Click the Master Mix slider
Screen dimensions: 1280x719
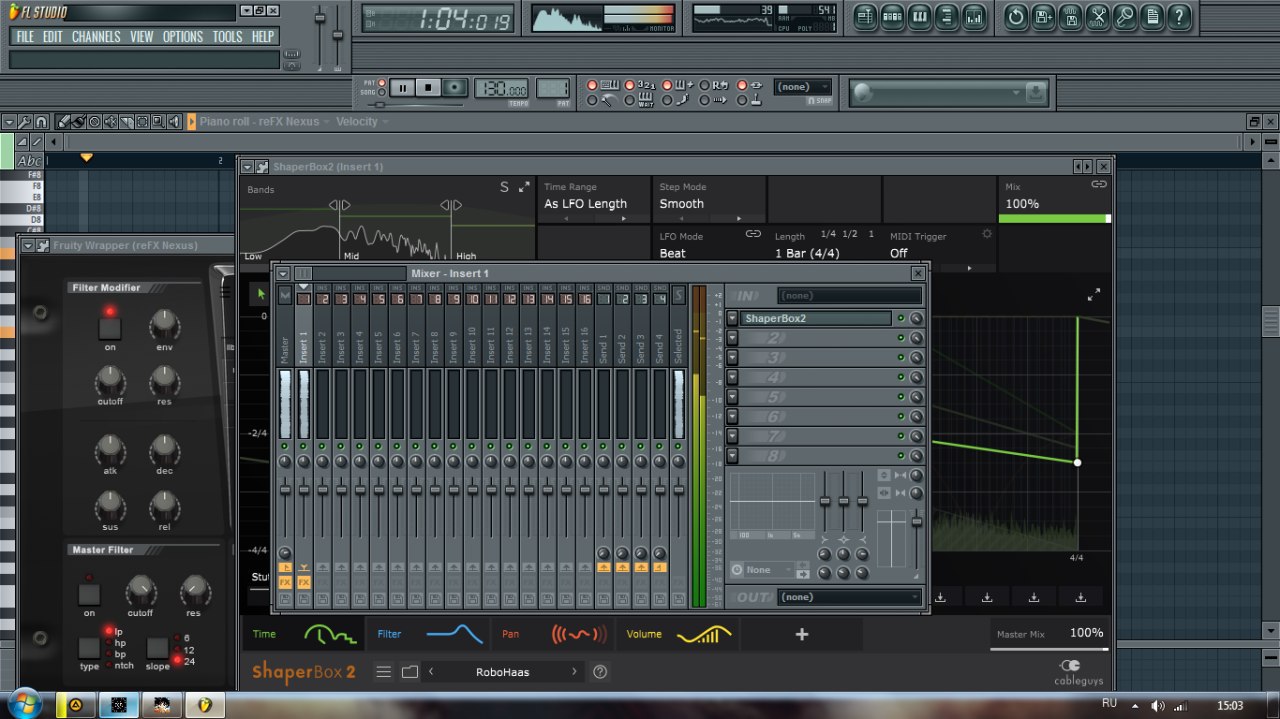tap(1049, 649)
